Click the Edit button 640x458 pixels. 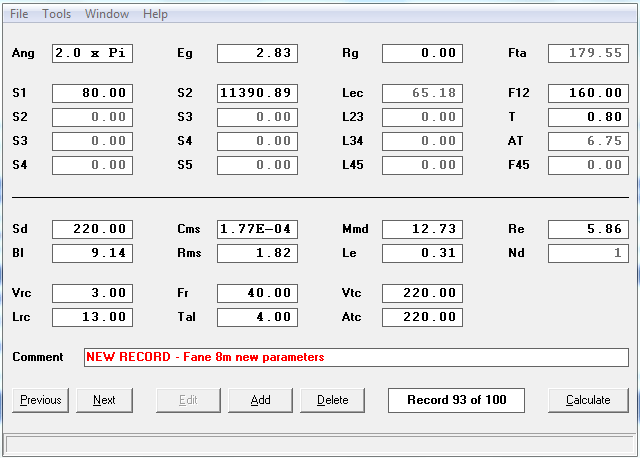tap(188, 400)
